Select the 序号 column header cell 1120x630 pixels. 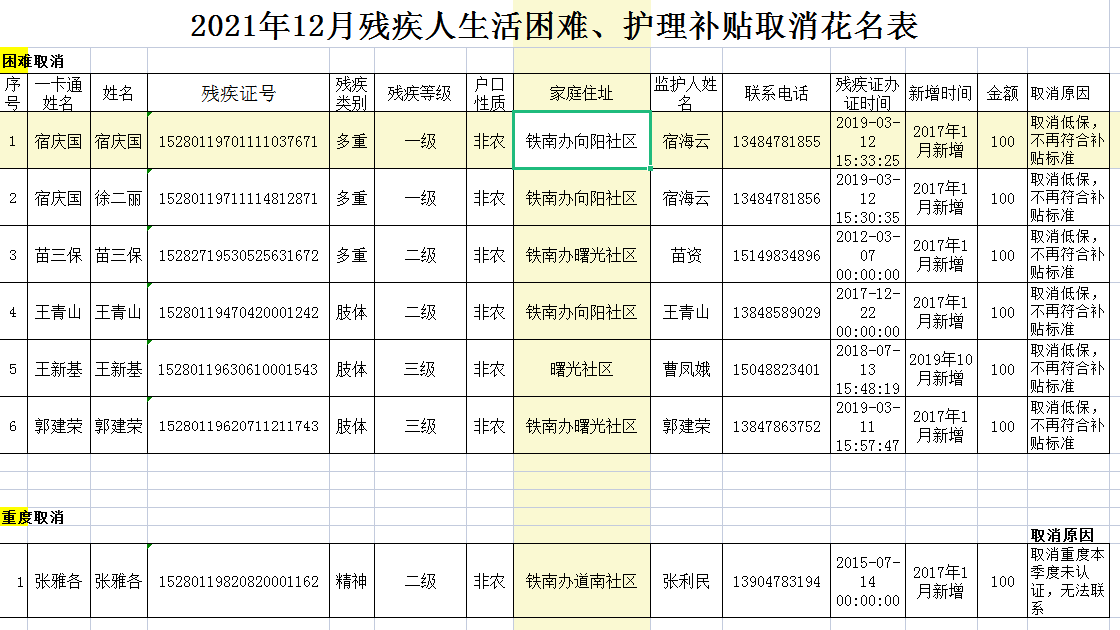coord(13,93)
